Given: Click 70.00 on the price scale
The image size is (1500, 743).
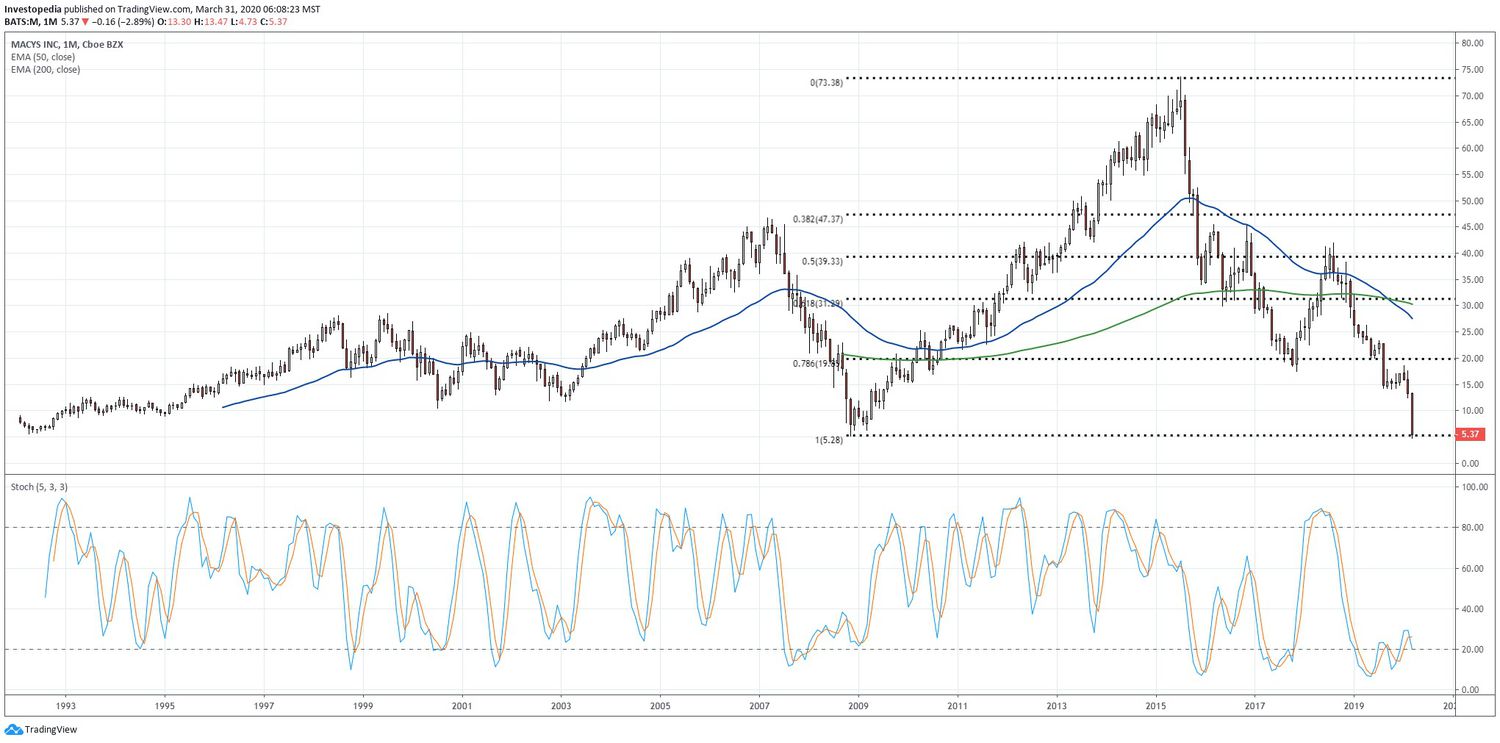Looking at the screenshot, I should tap(1470, 96).
